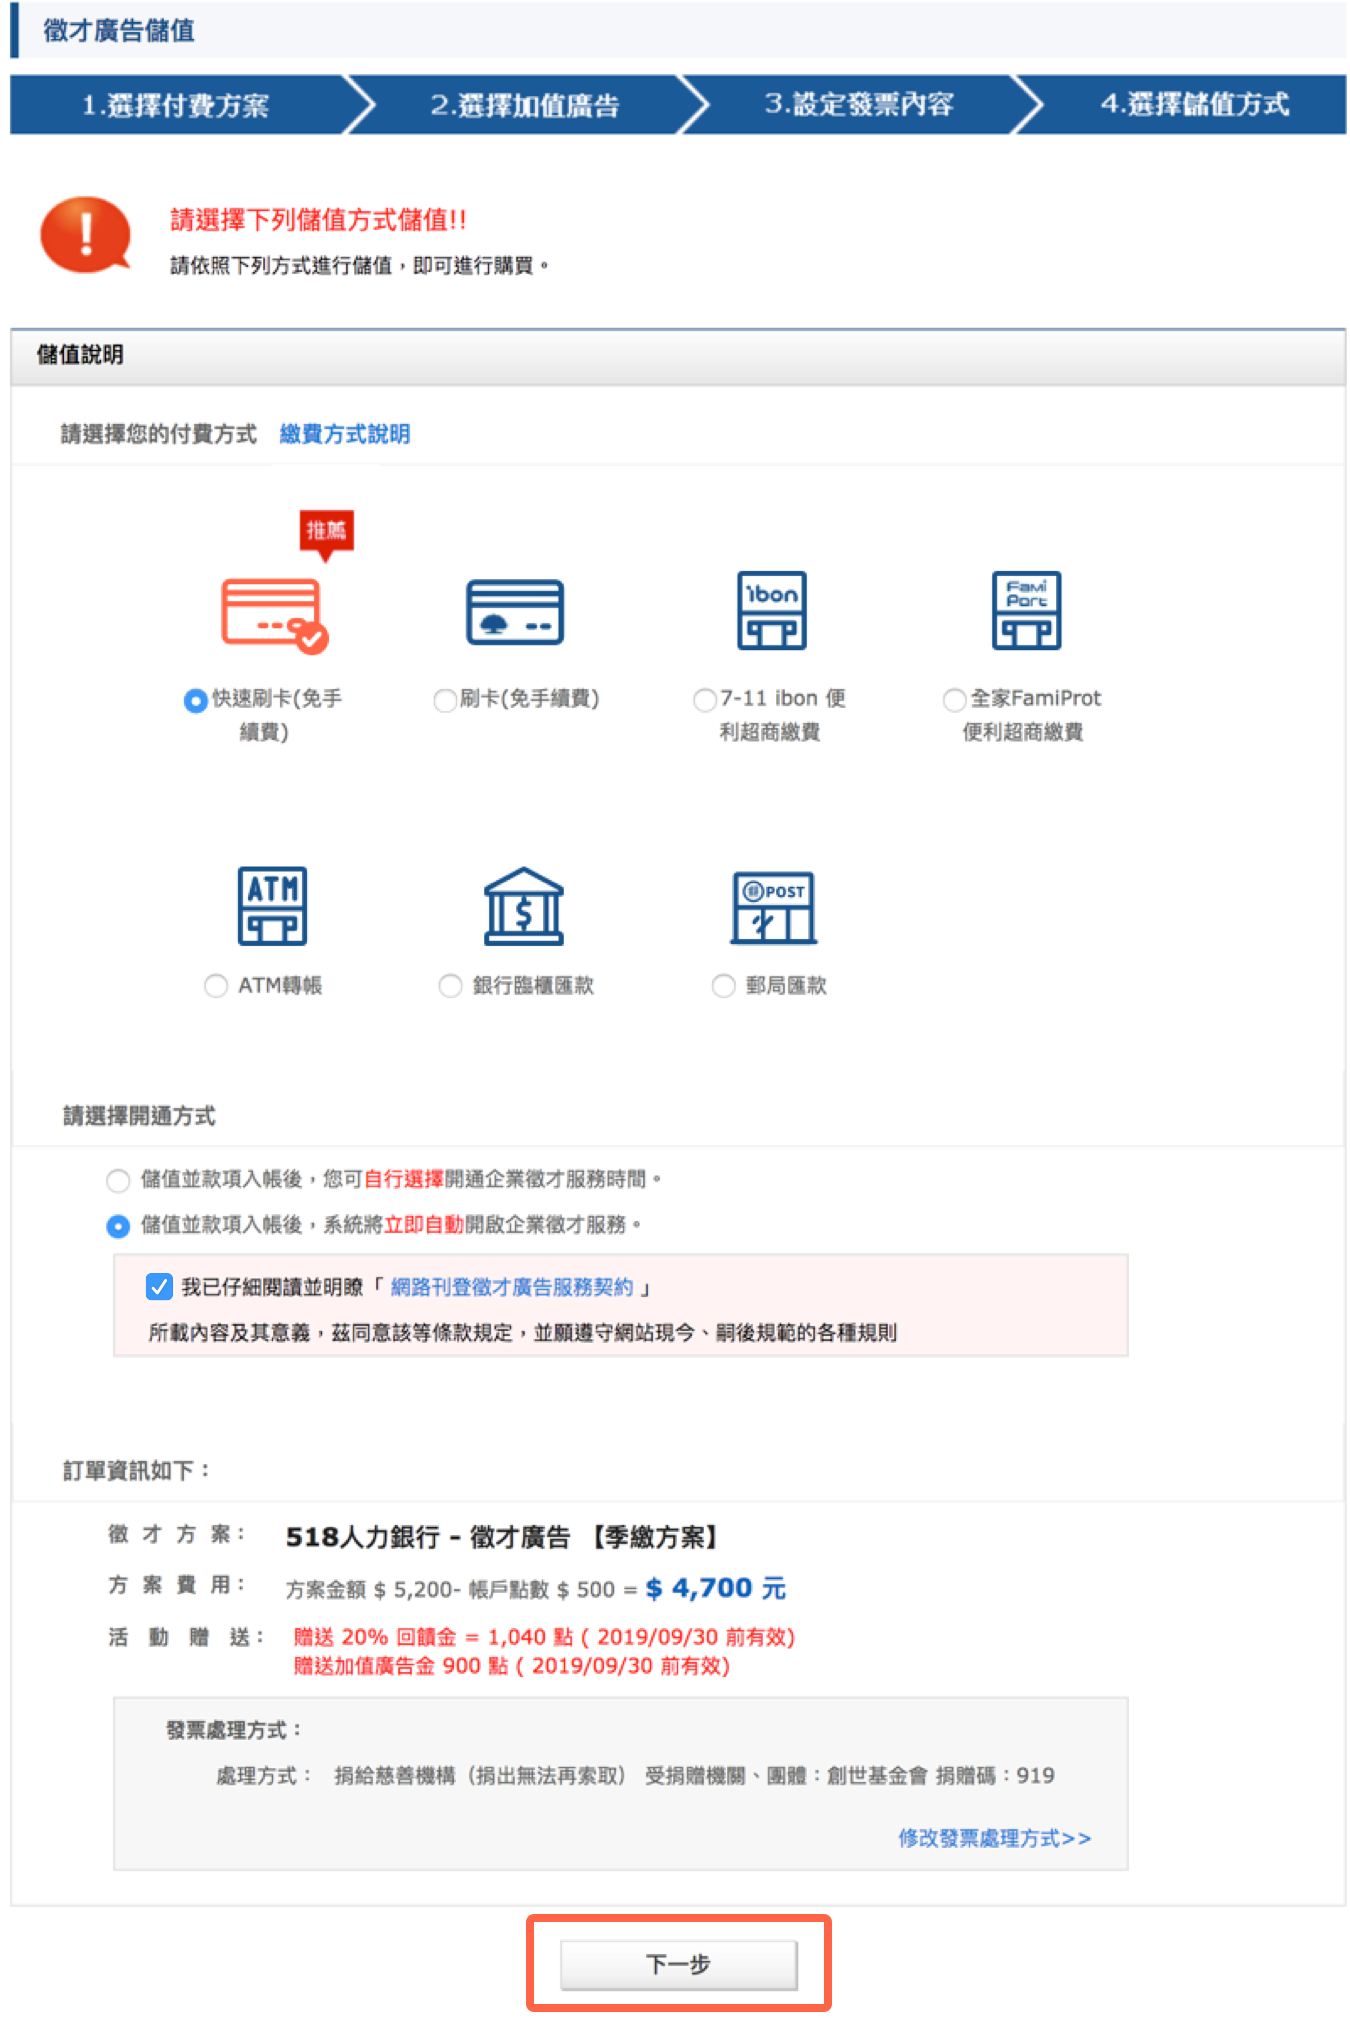
Task: Click the orange exclamation alert icon
Action: click(x=86, y=234)
